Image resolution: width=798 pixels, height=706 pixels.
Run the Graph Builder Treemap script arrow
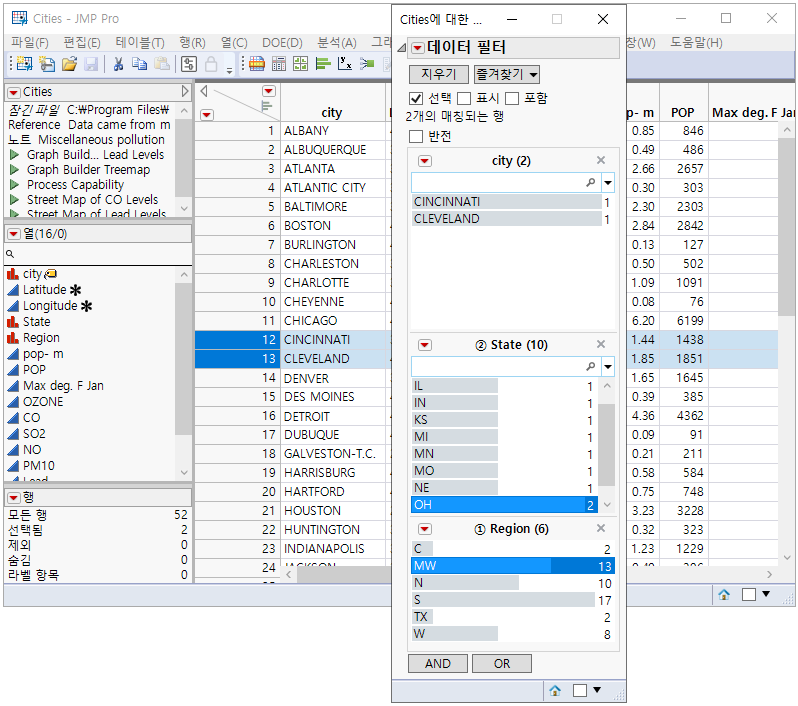point(15,170)
